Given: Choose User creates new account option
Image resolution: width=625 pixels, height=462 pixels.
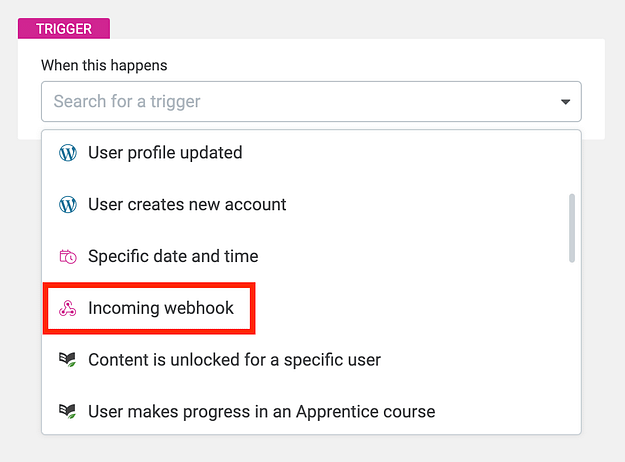Looking at the screenshot, I should [x=187, y=205].
